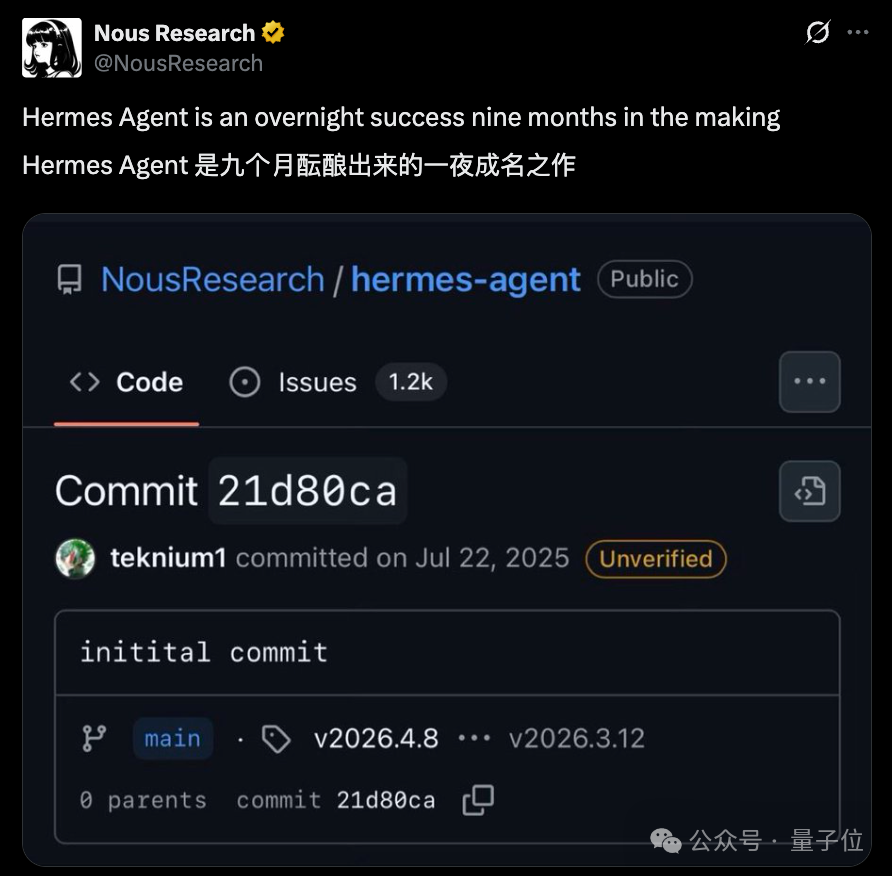Open teknium1 author avatar
Screen dimensions: 892x876
pos(75,559)
